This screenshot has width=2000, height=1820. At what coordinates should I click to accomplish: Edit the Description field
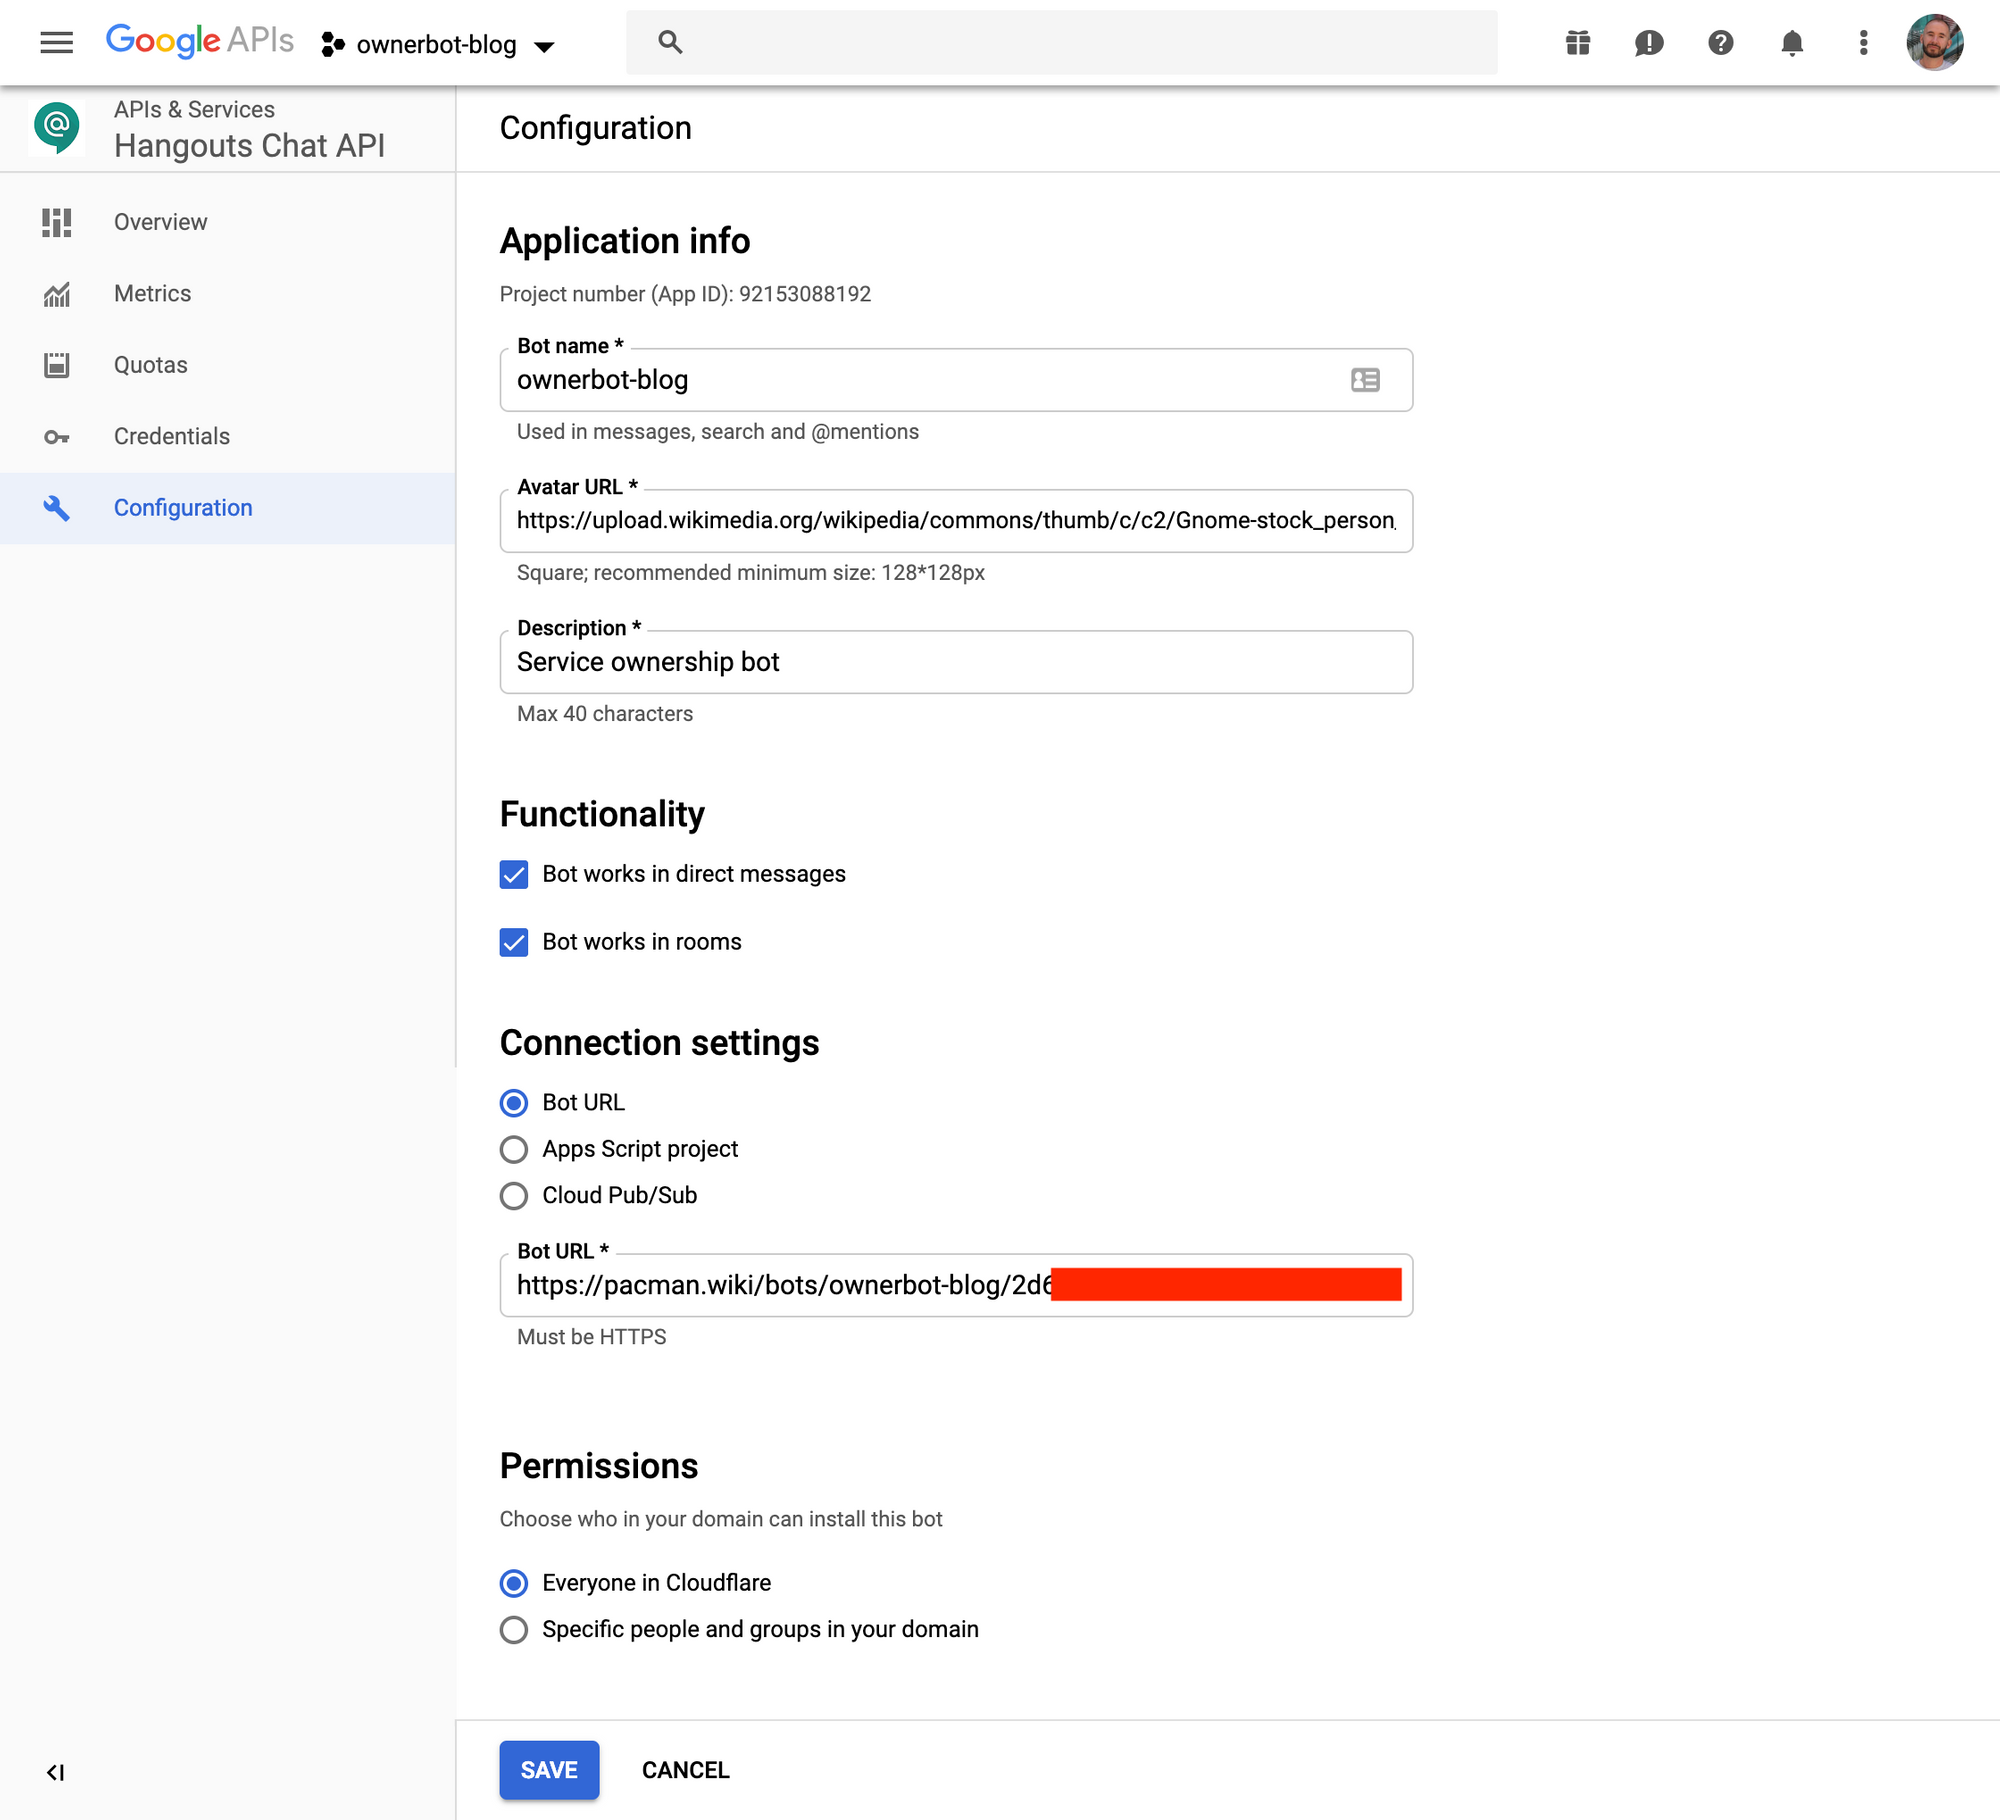[956, 662]
